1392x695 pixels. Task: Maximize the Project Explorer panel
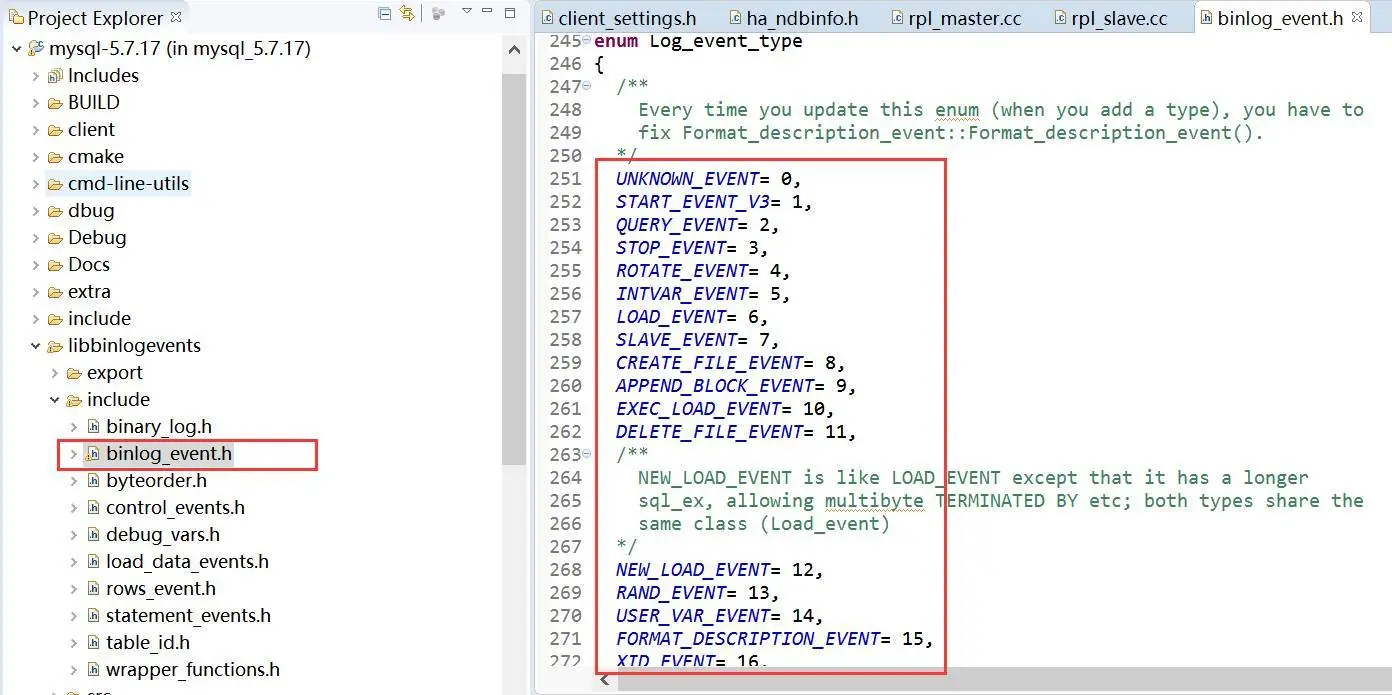pyautogui.click(x=510, y=13)
